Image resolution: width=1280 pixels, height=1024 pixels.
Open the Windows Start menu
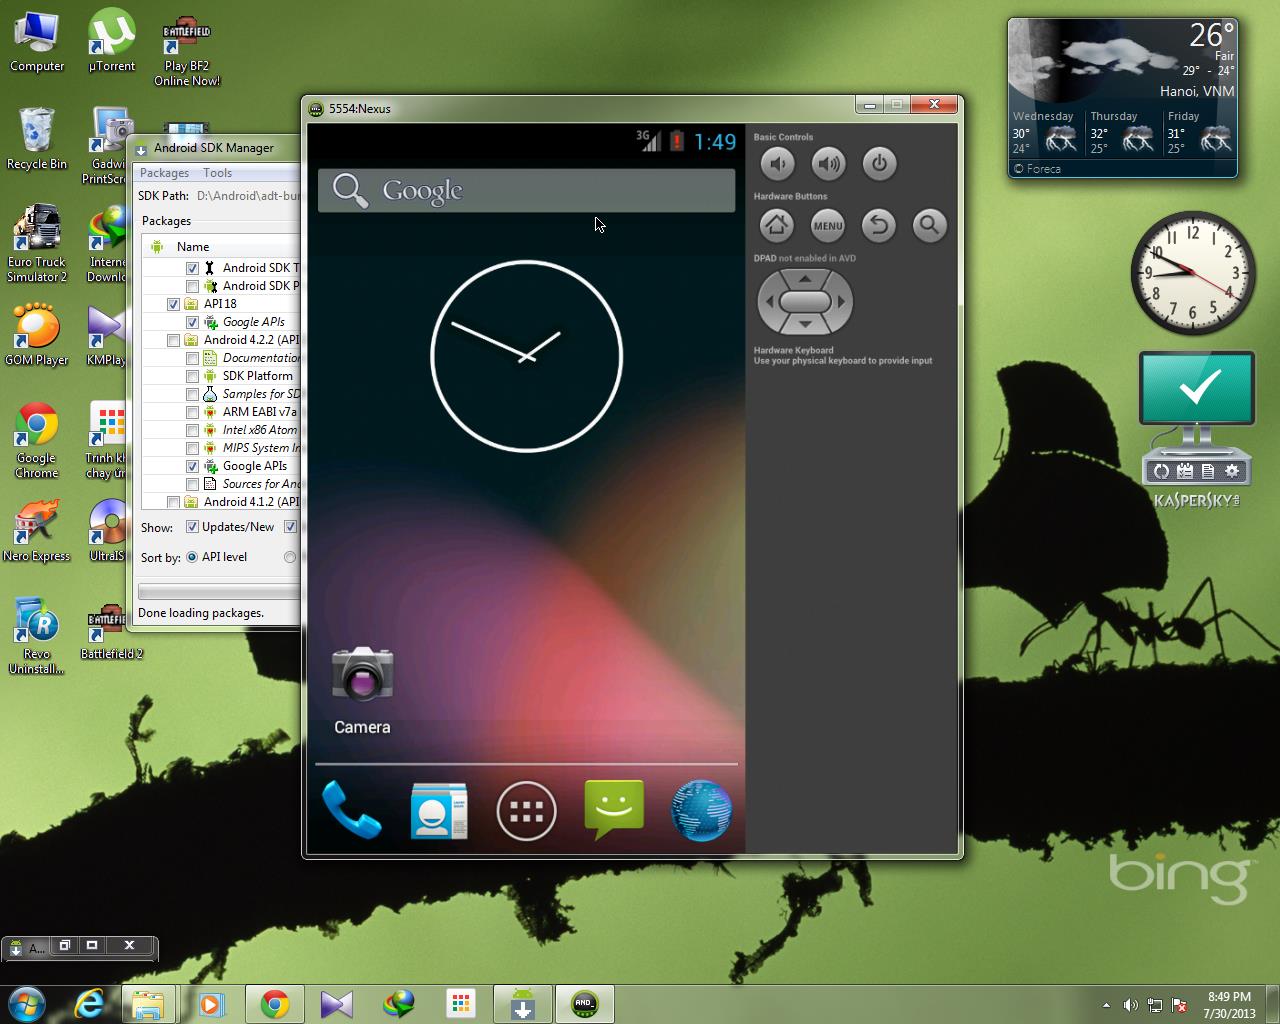pos(25,1003)
